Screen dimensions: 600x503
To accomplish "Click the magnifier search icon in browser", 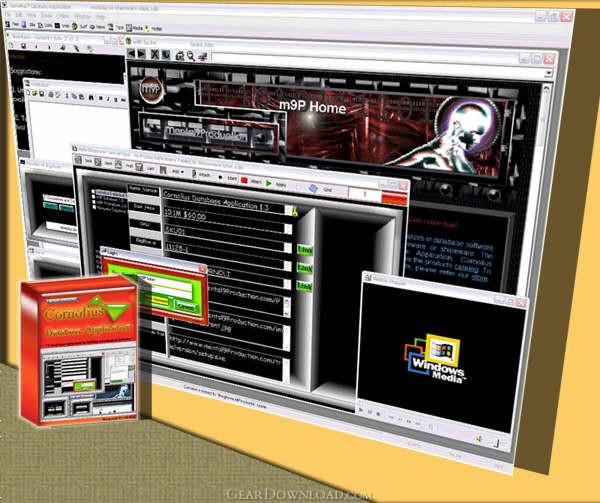I will click(190, 56).
